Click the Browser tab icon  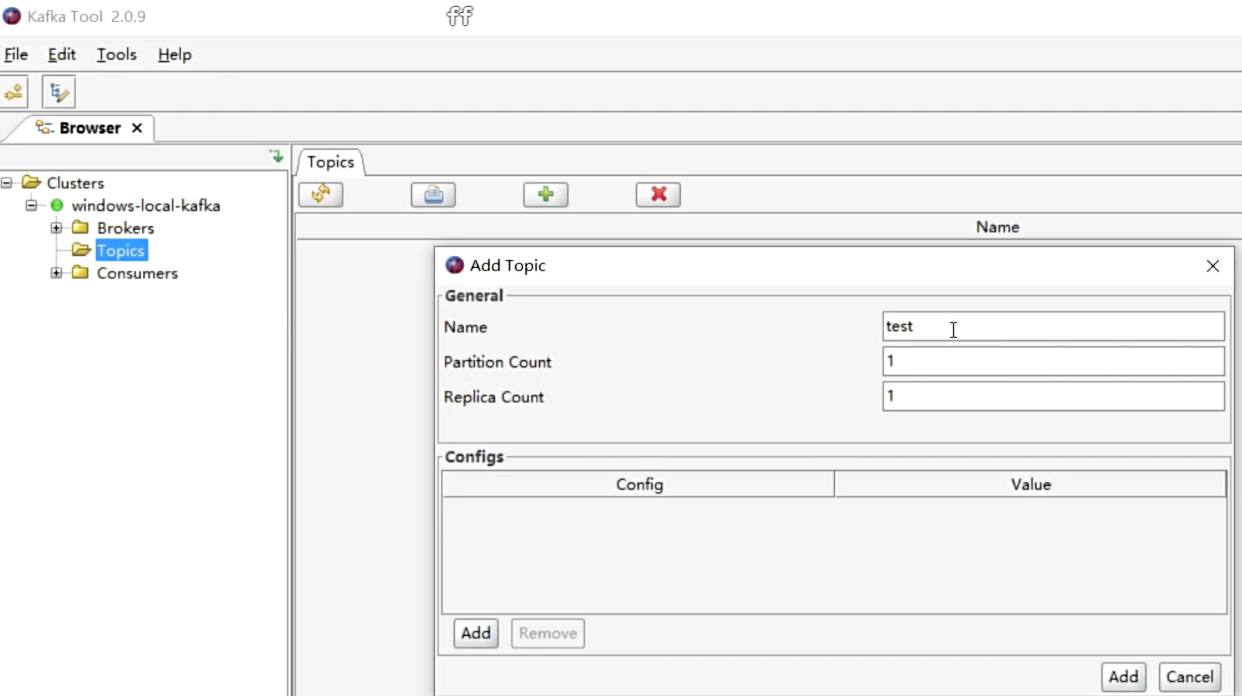tap(44, 128)
